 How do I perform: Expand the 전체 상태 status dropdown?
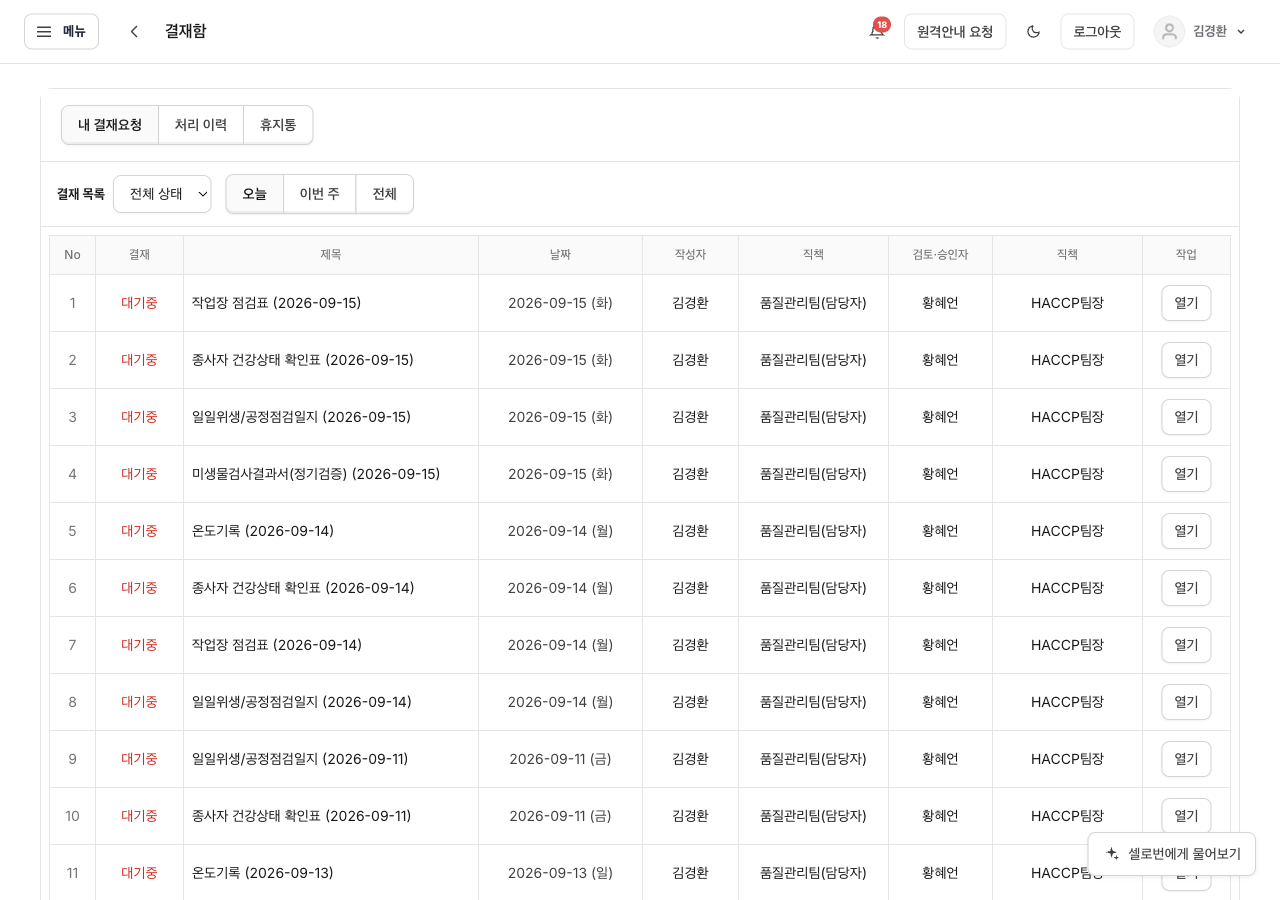point(162,194)
